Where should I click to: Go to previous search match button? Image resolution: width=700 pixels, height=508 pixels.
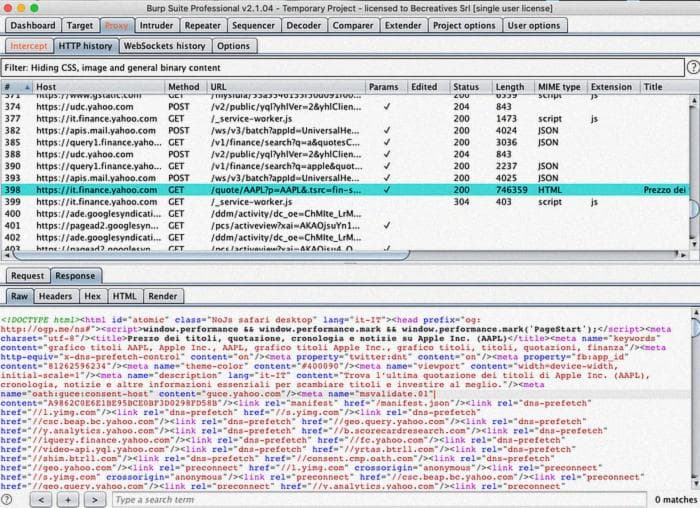[41, 500]
